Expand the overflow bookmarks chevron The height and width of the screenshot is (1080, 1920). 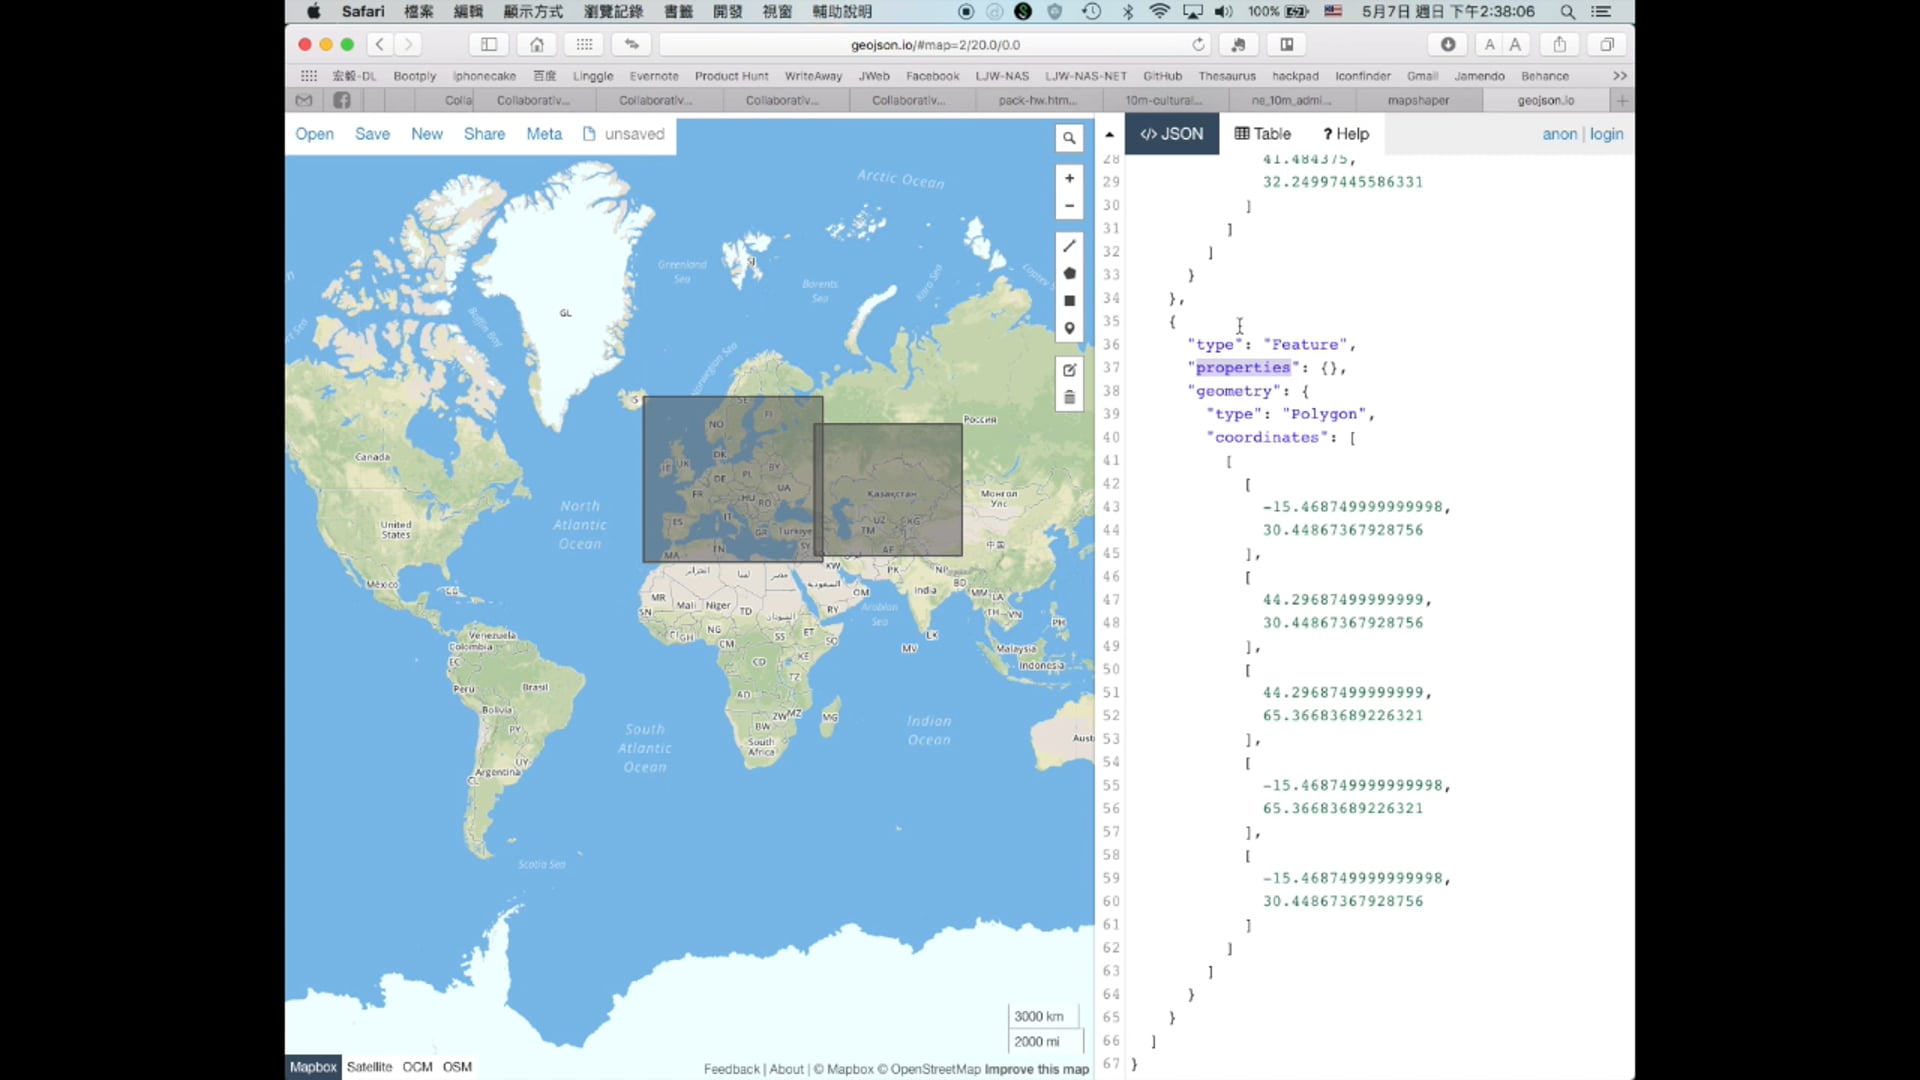(1618, 75)
